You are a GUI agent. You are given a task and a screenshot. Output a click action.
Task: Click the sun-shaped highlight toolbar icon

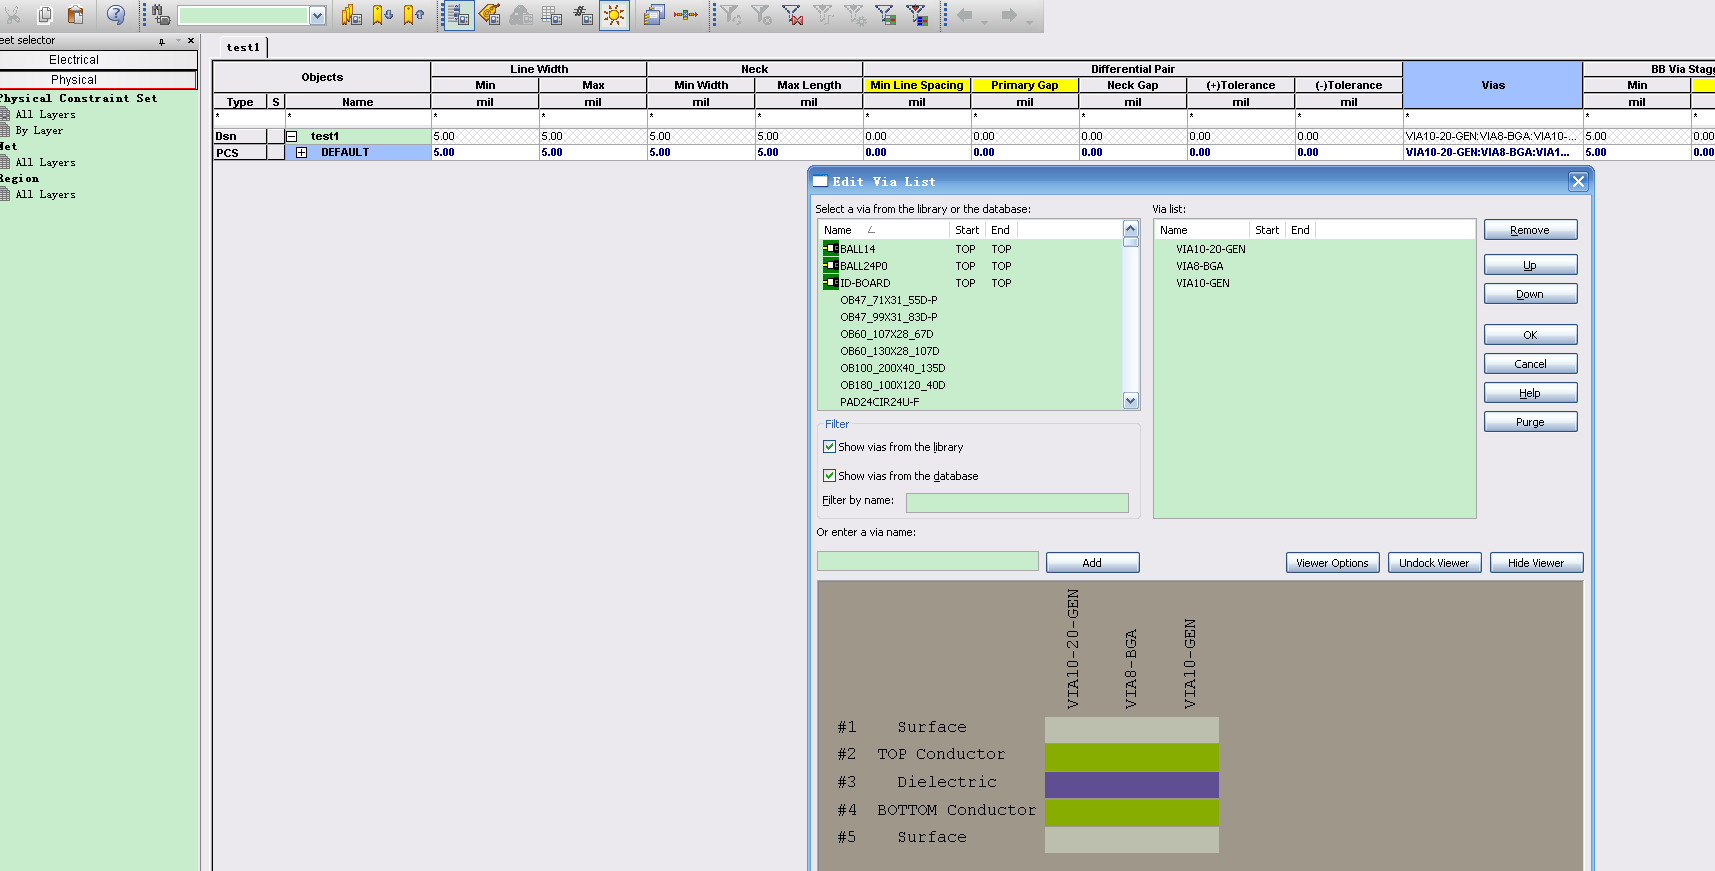pyautogui.click(x=614, y=15)
